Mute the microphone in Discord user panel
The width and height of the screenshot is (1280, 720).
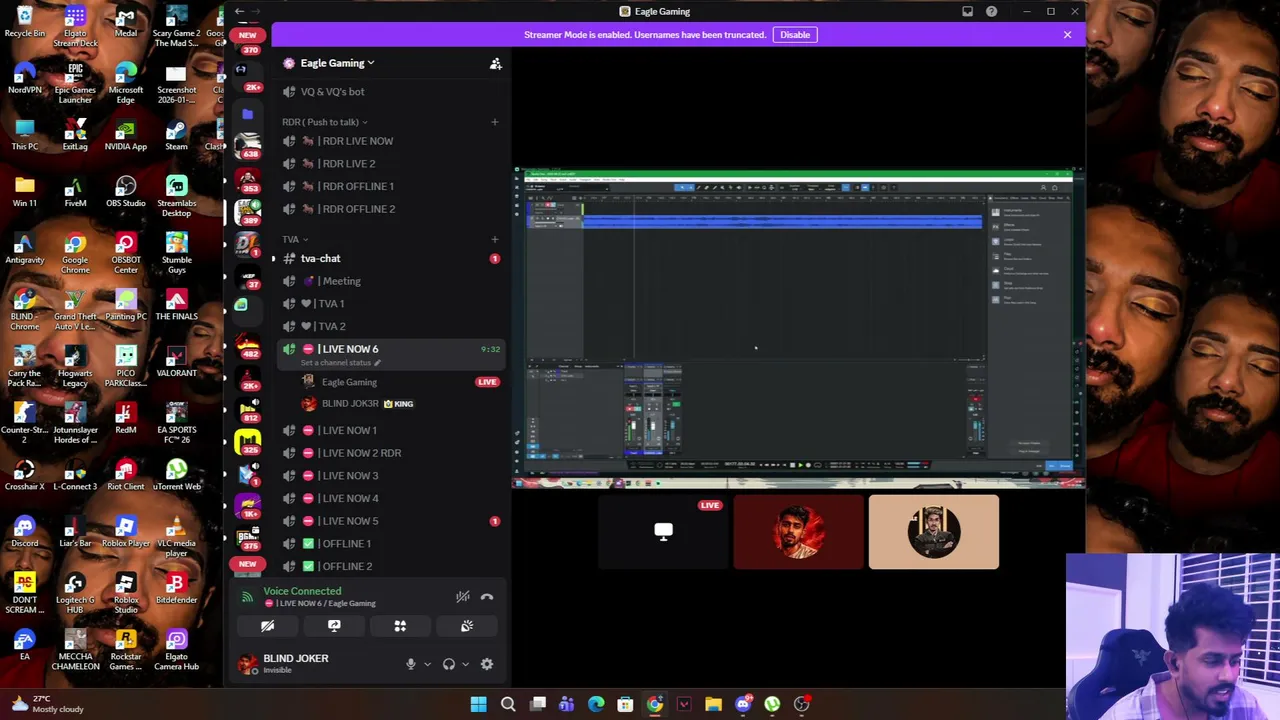click(x=410, y=664)
